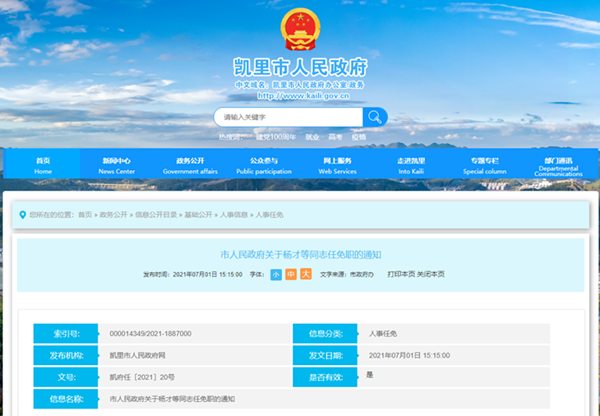Click the national emblem logo
The image size is (600, 416).
[299, 31]
